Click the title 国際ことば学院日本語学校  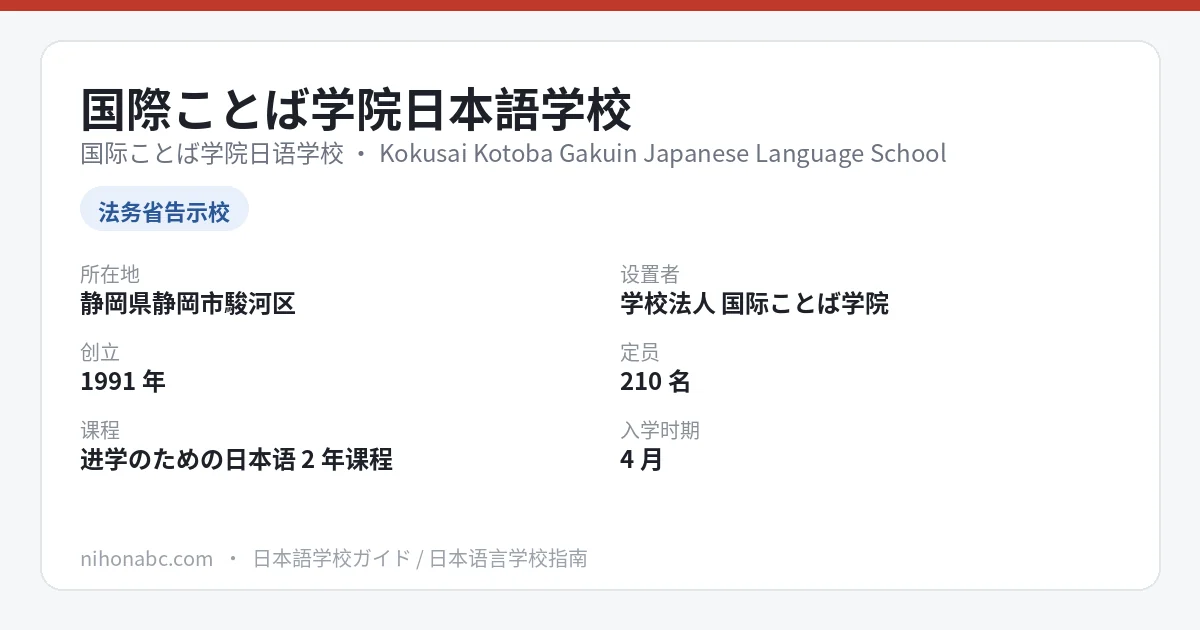[x=356, y=110]
